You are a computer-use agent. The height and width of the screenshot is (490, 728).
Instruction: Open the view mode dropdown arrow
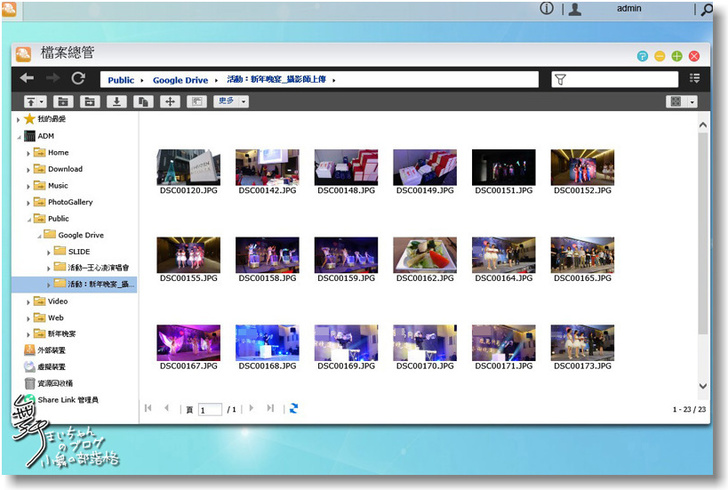[692, 101]
